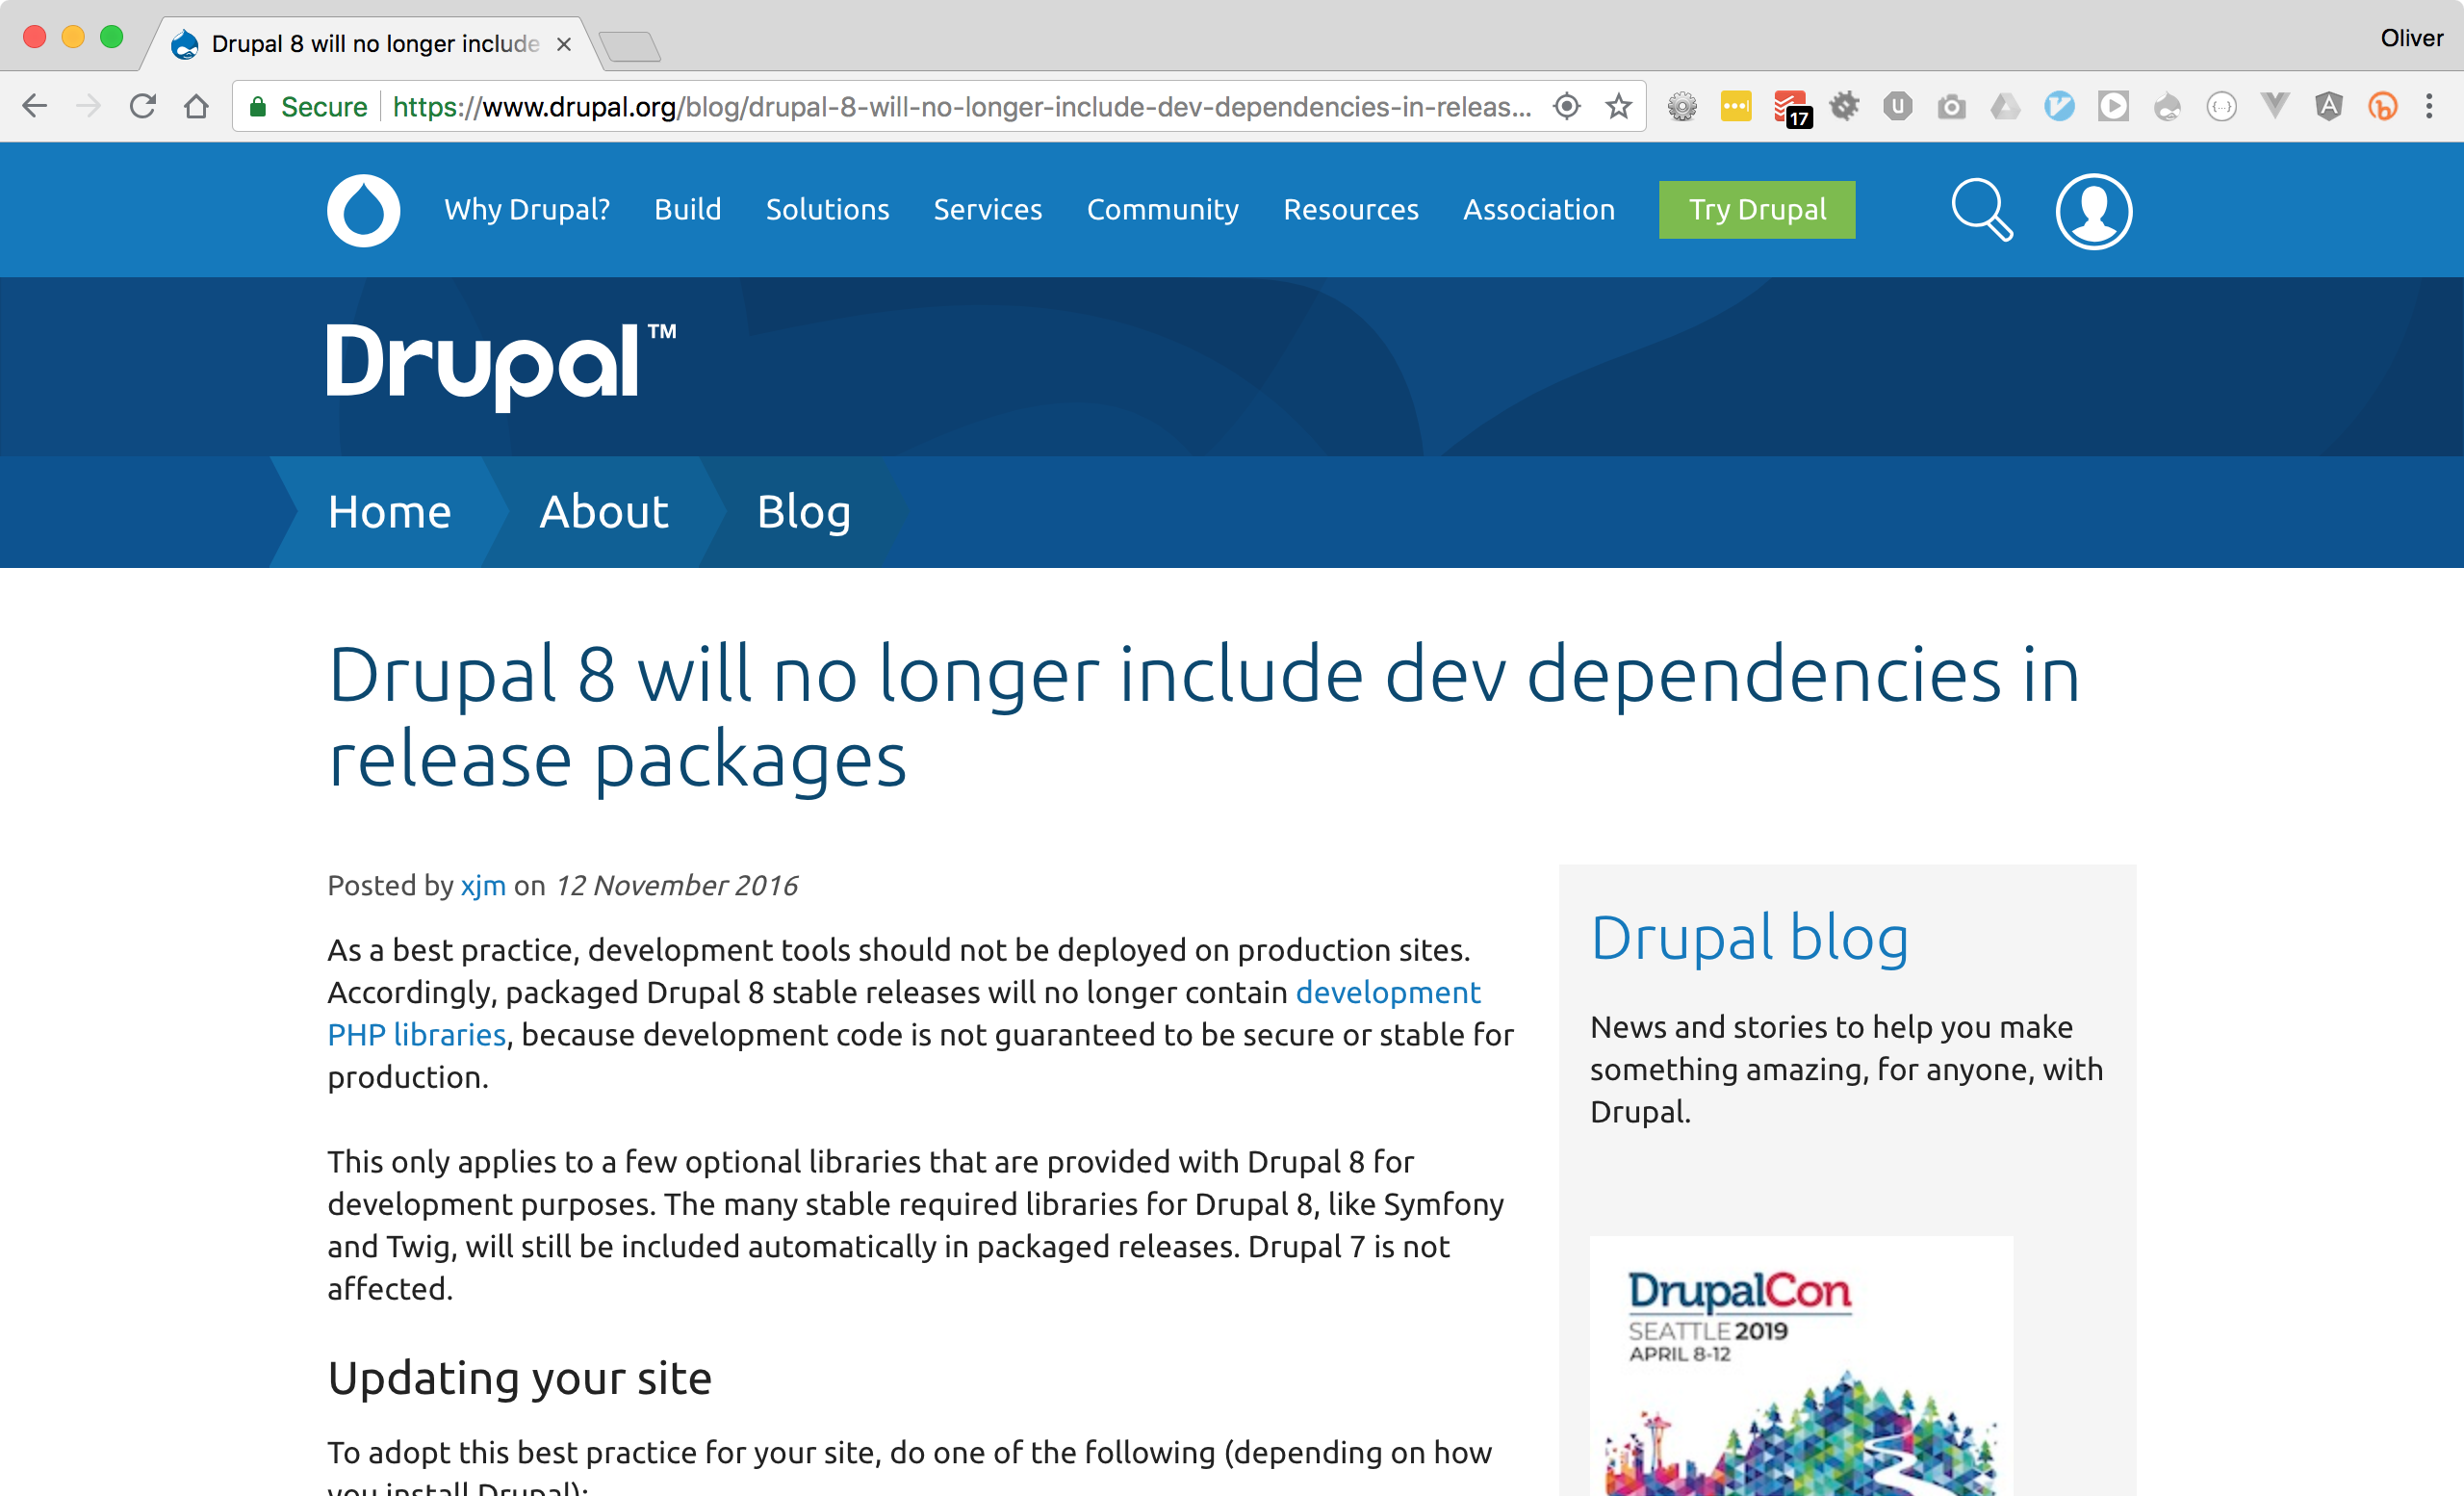Open the Resources navigation menu
Viewport: 2464px width, 1496px height.
pyautogui.click(x=1350, y=210)
